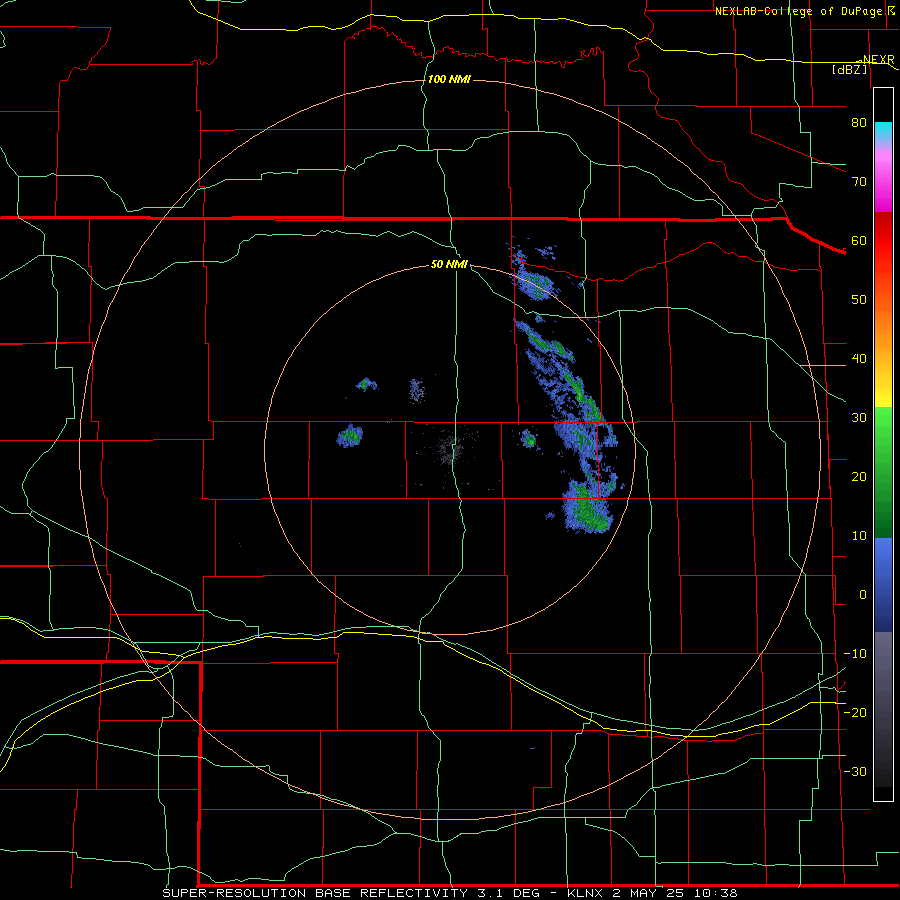Click the [dBZ] units label
Viewport: 900px width, 900px height.
coord(849,69)
